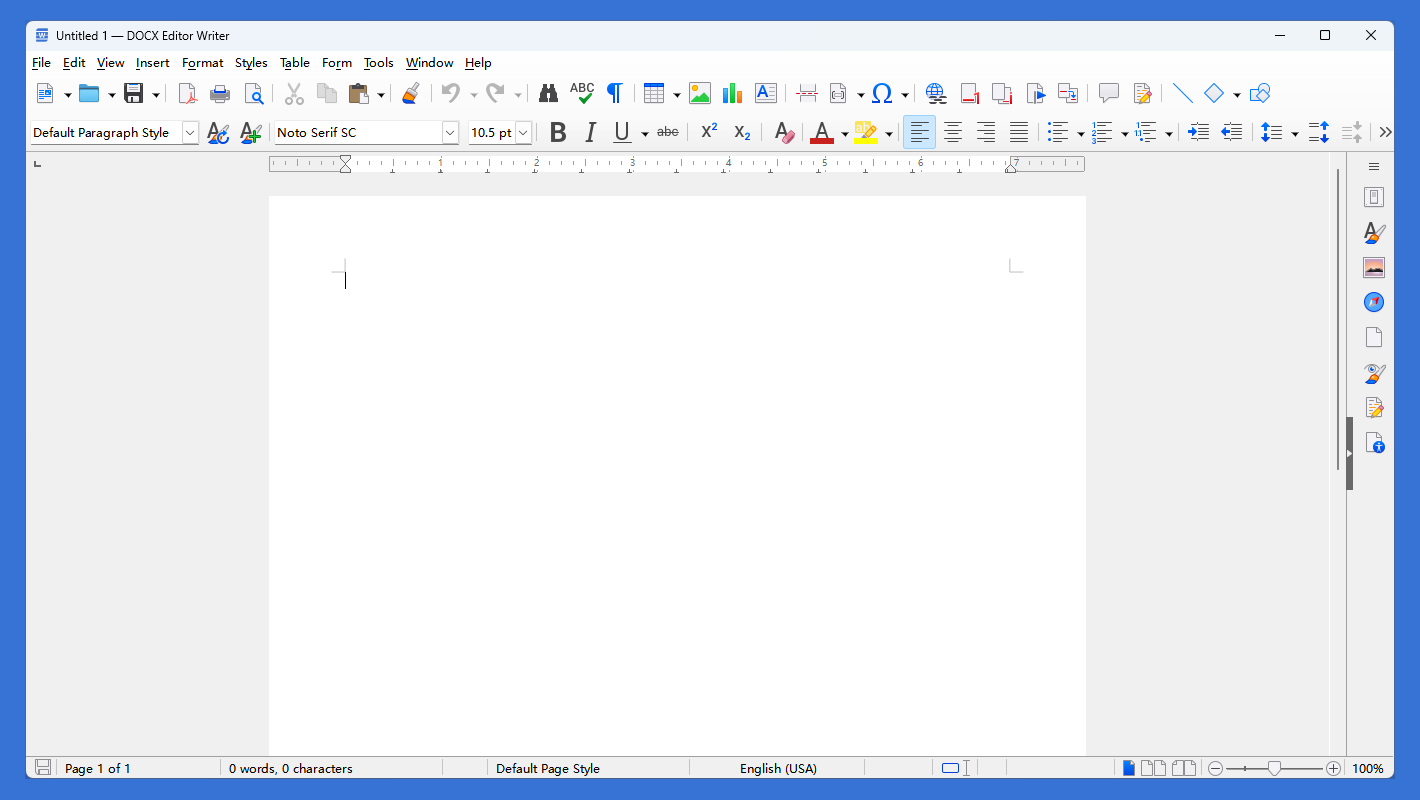Expand the paragraph style dropdown
This screenshot has height=800, width=1420.
(190, 132)
